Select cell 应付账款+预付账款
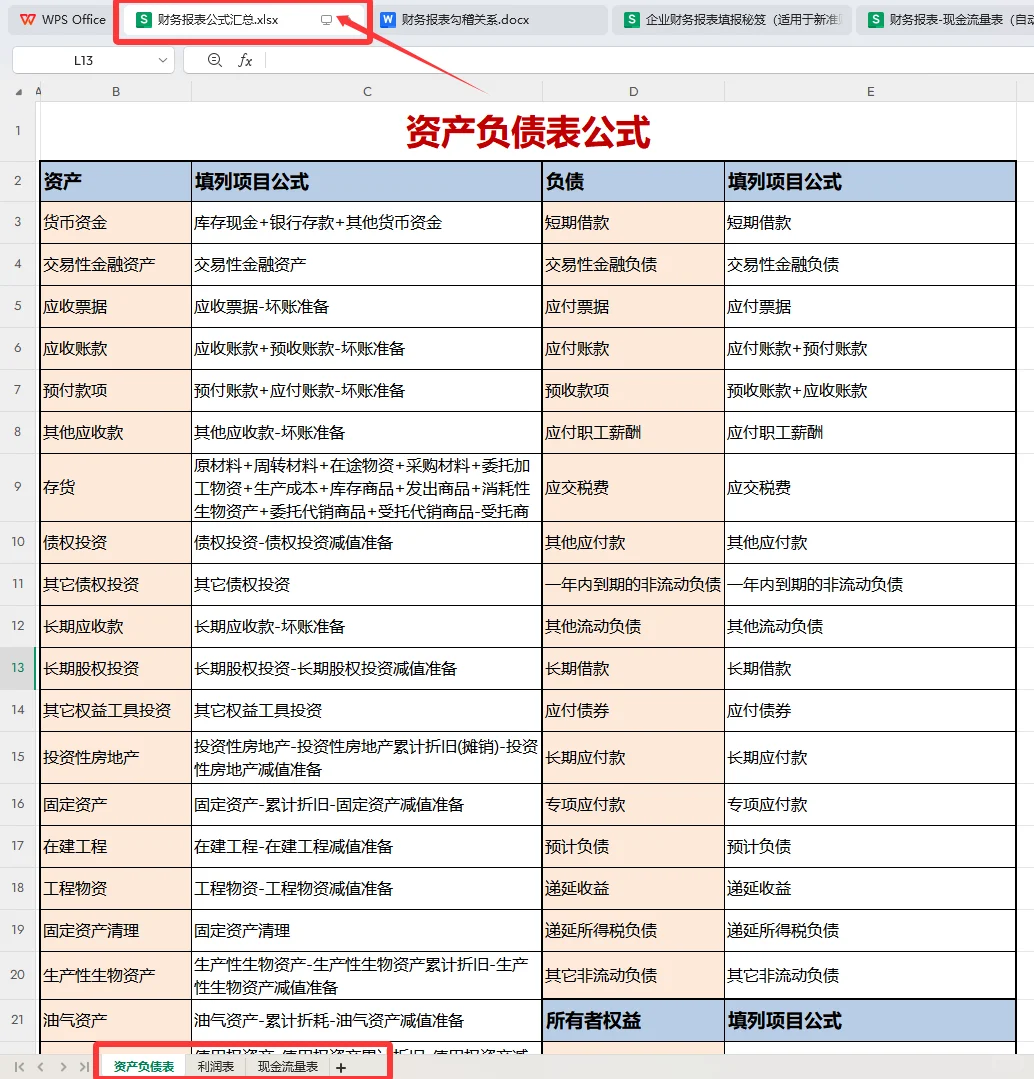Image resolution: width=1034 pixels, height=1079 pixels. click(x=870, y=349)
